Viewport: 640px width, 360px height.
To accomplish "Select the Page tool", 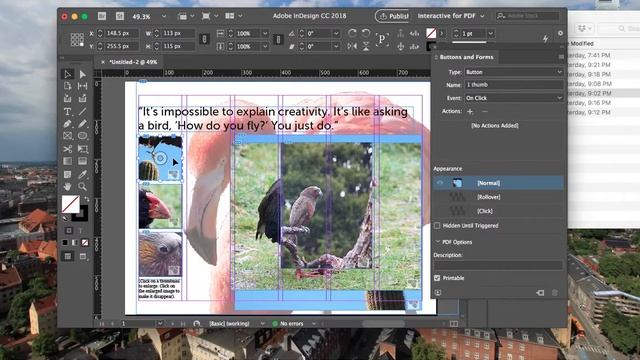I will 68,86.
